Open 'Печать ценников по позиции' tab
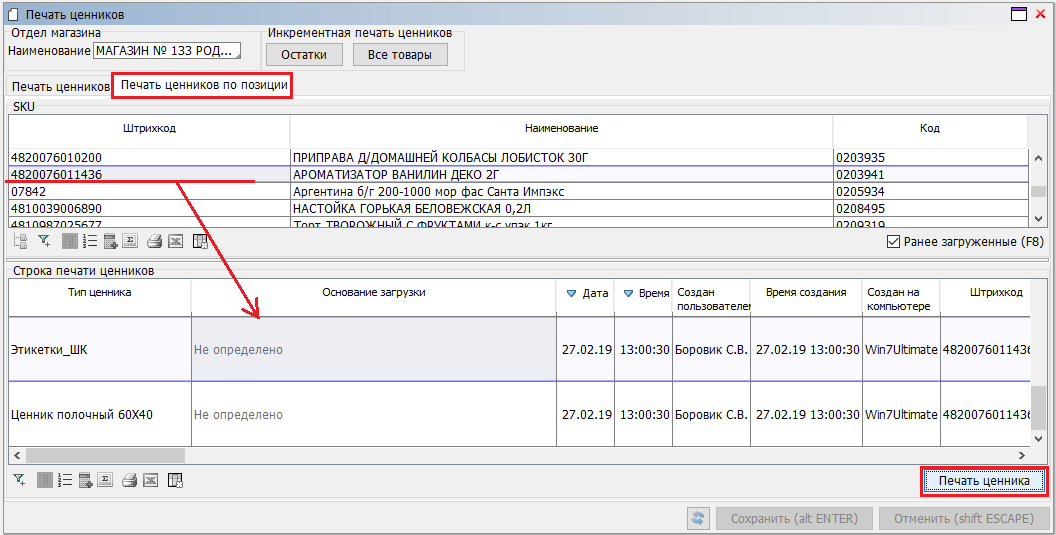 pos(204,86)
